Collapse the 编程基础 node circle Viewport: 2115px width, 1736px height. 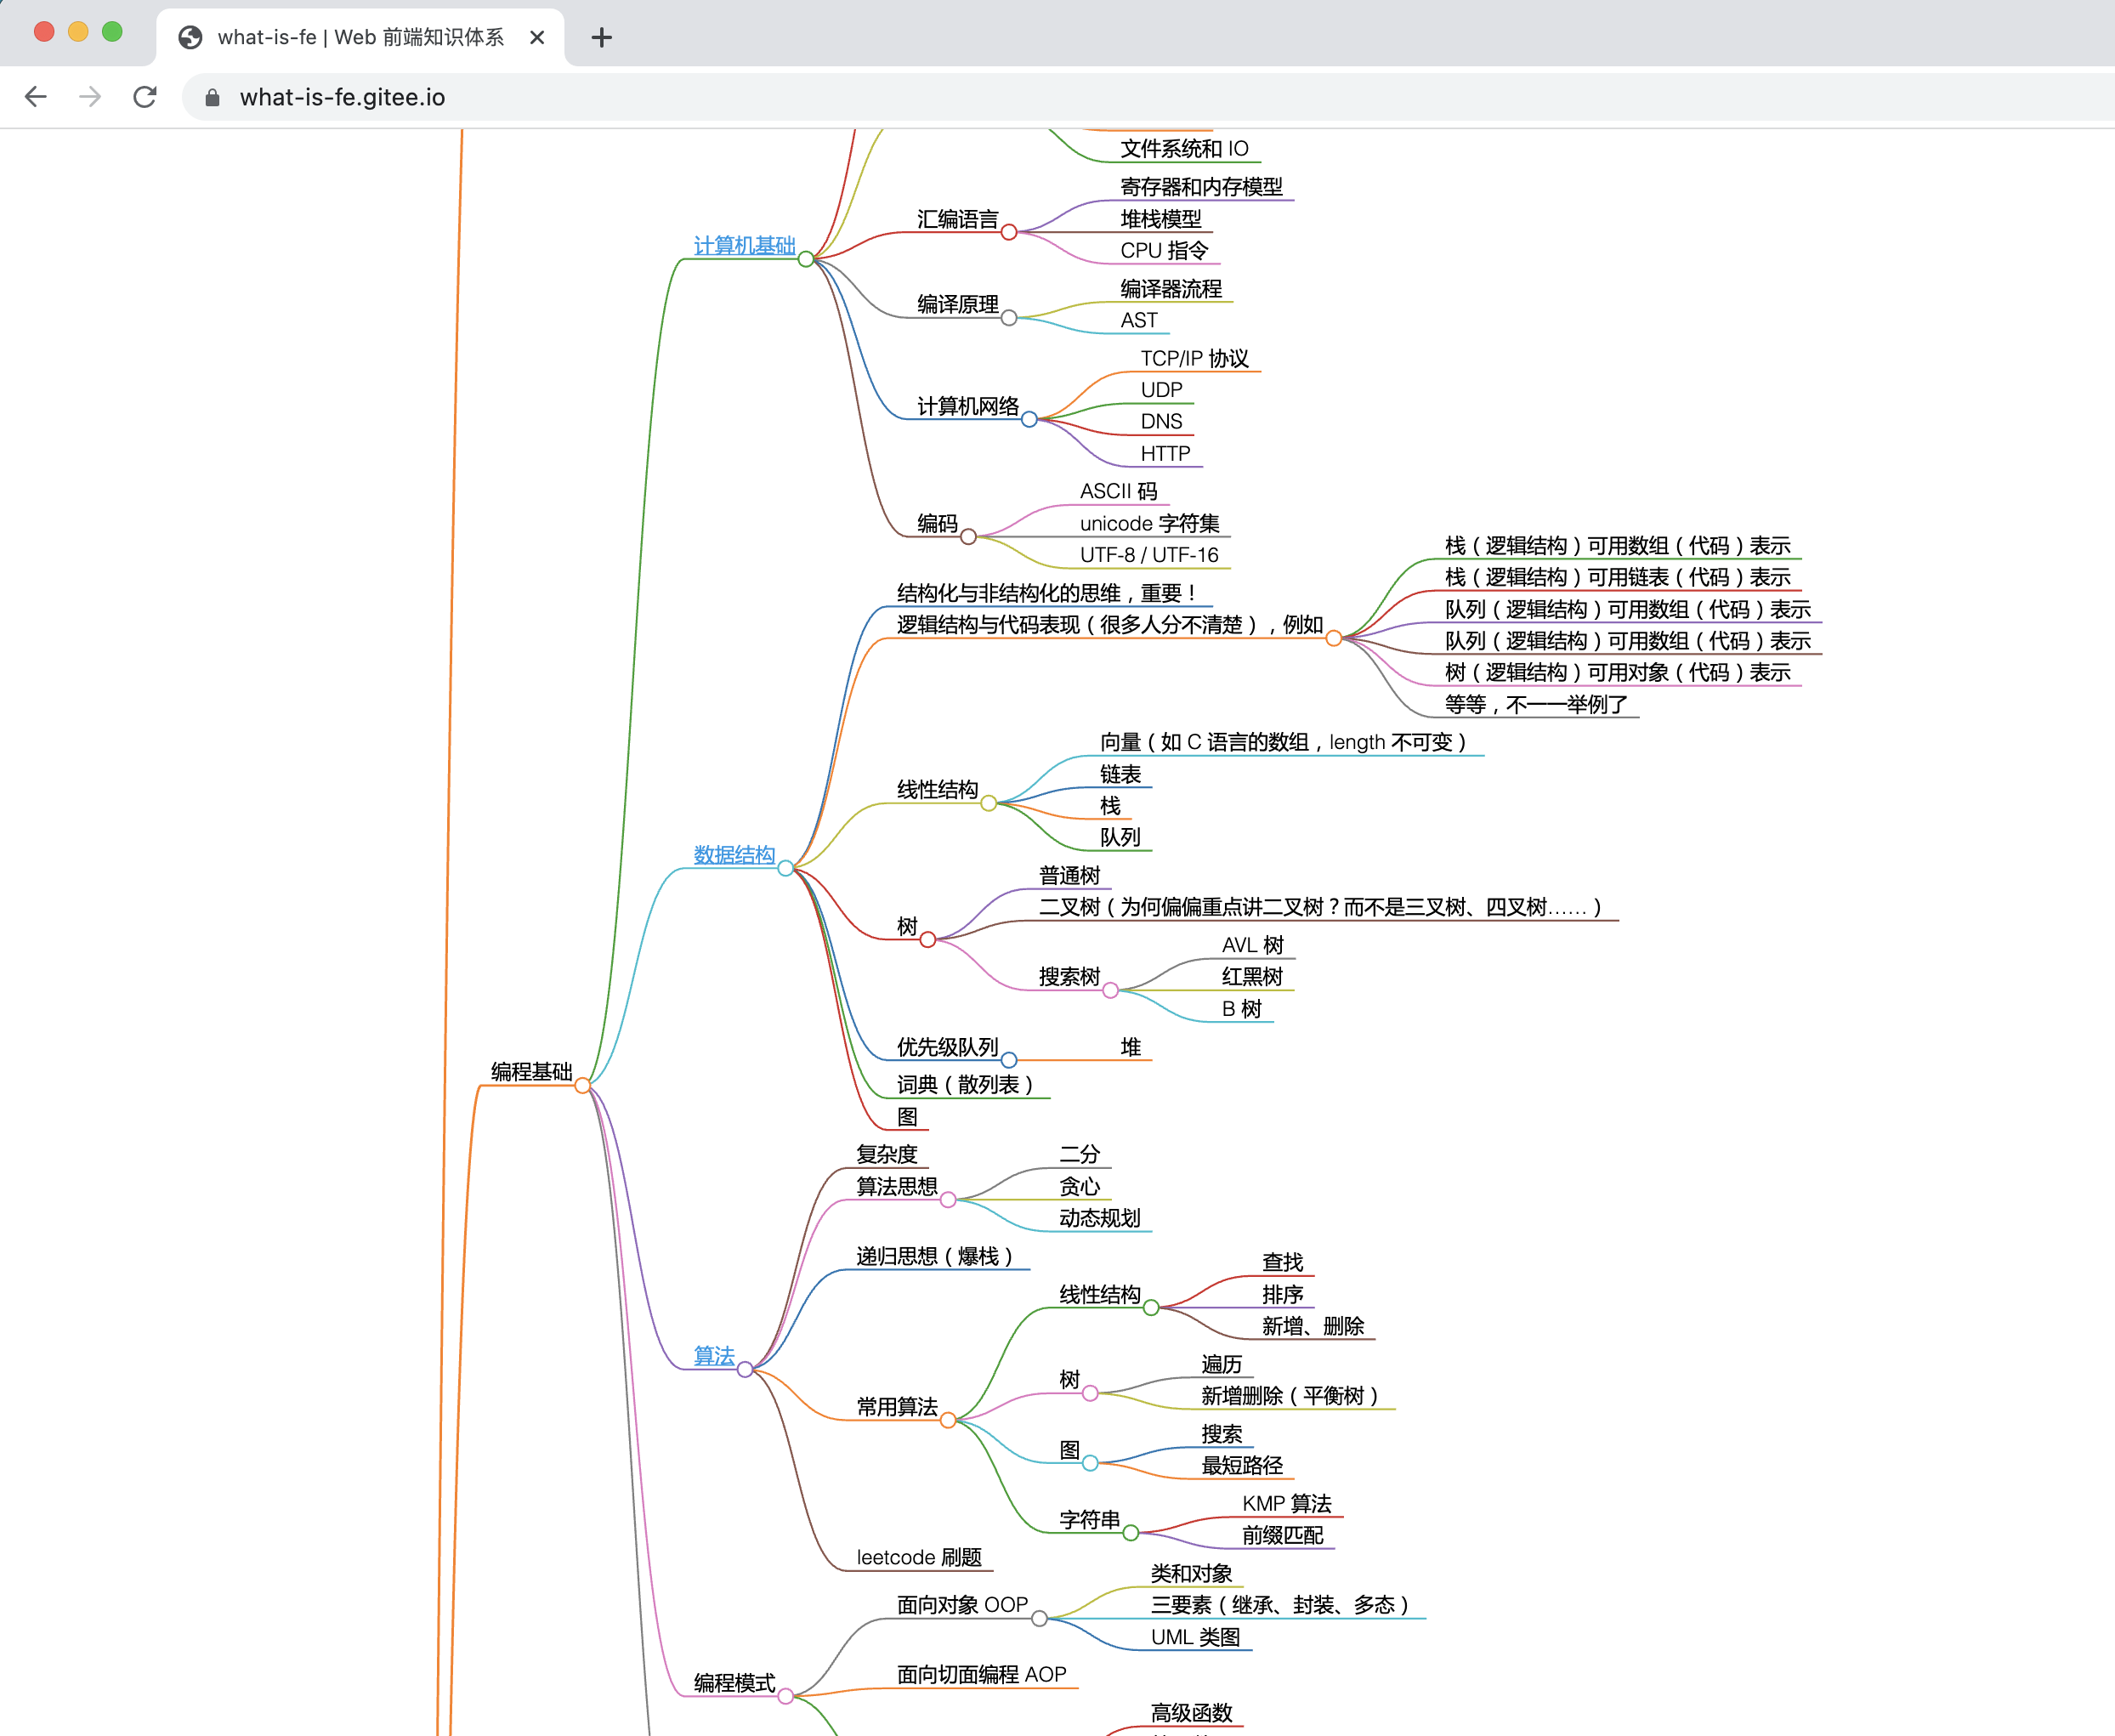point(582,1086)
